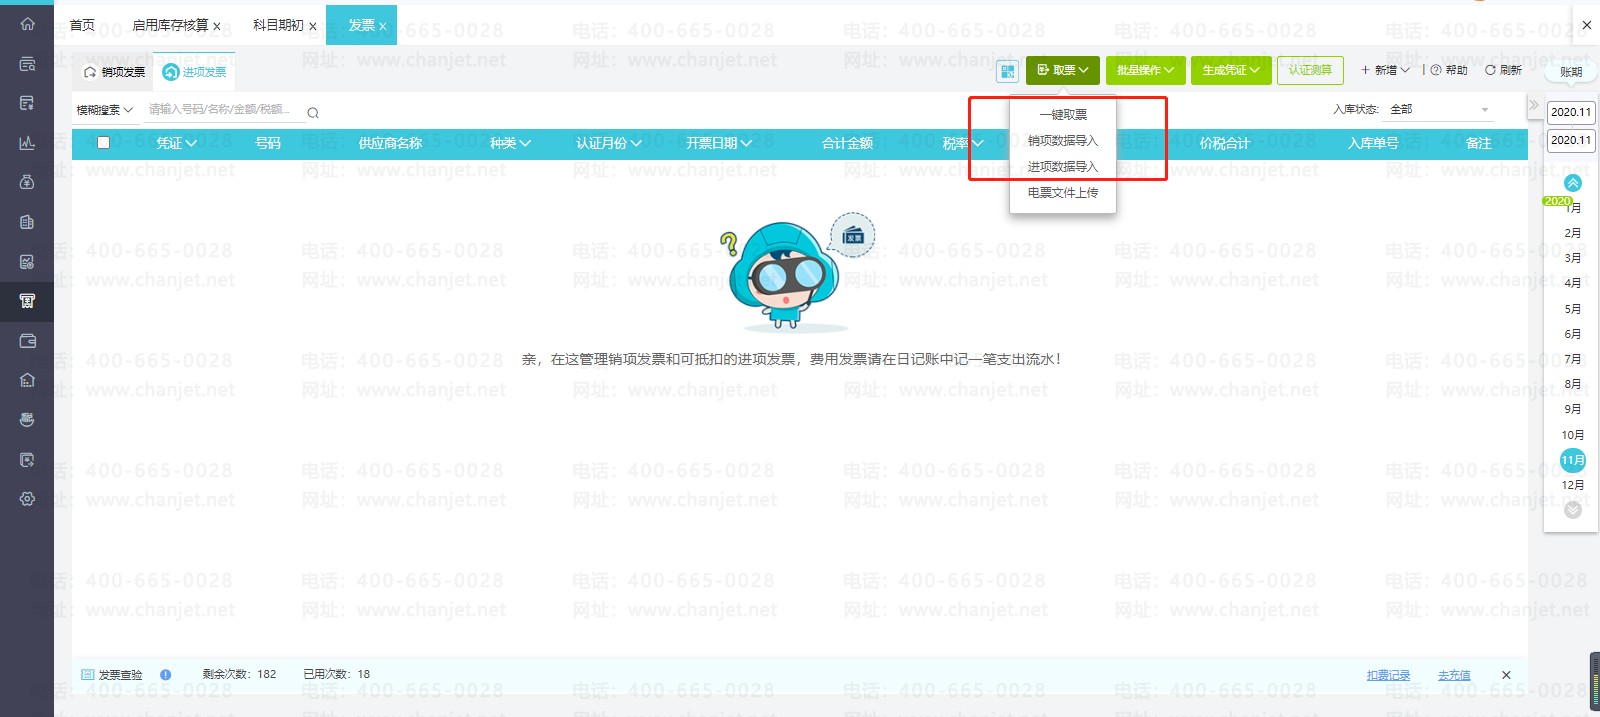Image resolution: width=1600 pixels, height=717 pixels.
Task: Click the 供应商名称 column header
Action: click(390, 143)
